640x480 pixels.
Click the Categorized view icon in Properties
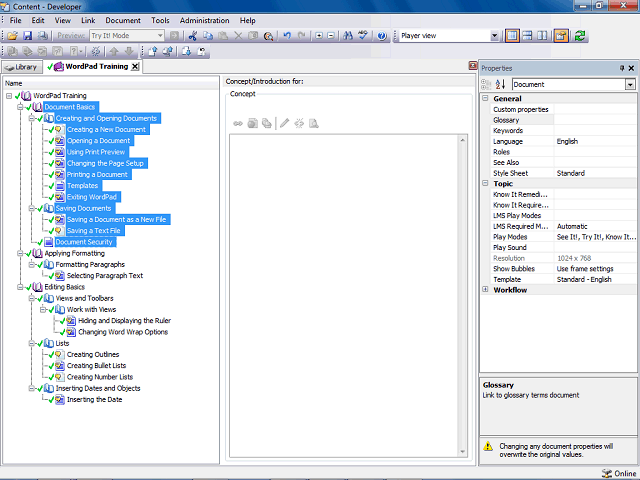click(x=486, y=84)
